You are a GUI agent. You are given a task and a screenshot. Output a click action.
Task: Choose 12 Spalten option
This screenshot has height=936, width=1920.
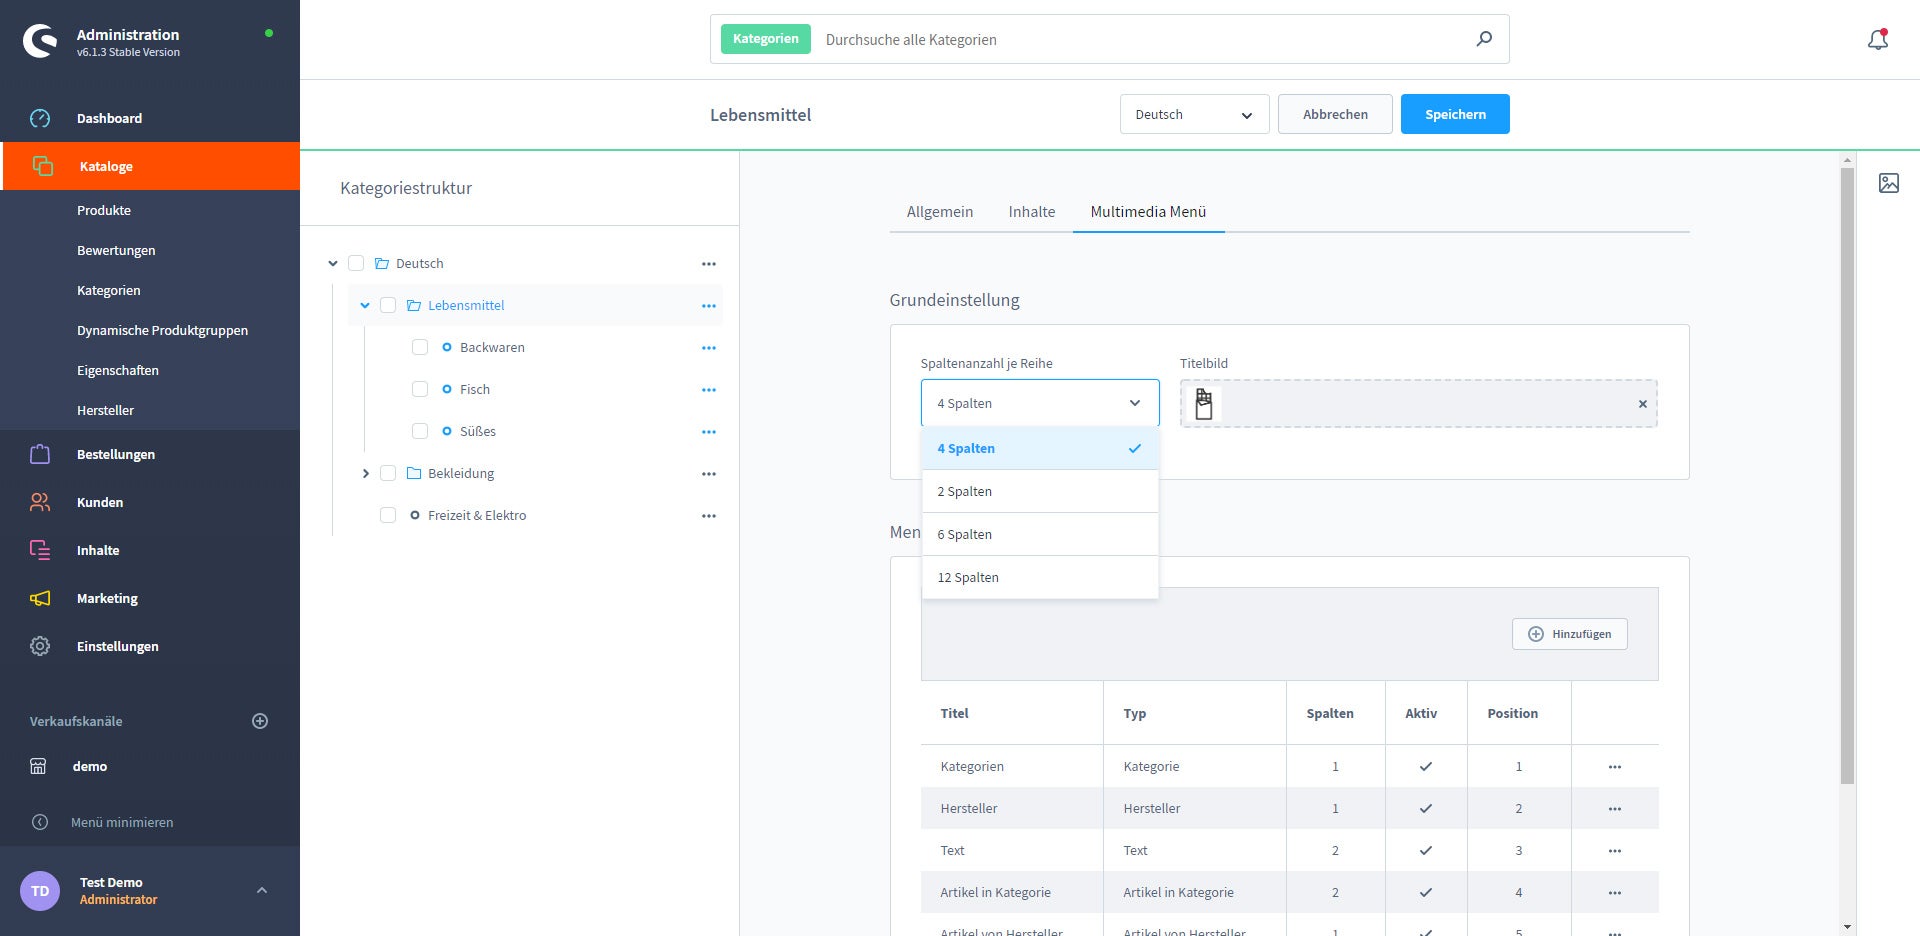[x=1040, y=577]
